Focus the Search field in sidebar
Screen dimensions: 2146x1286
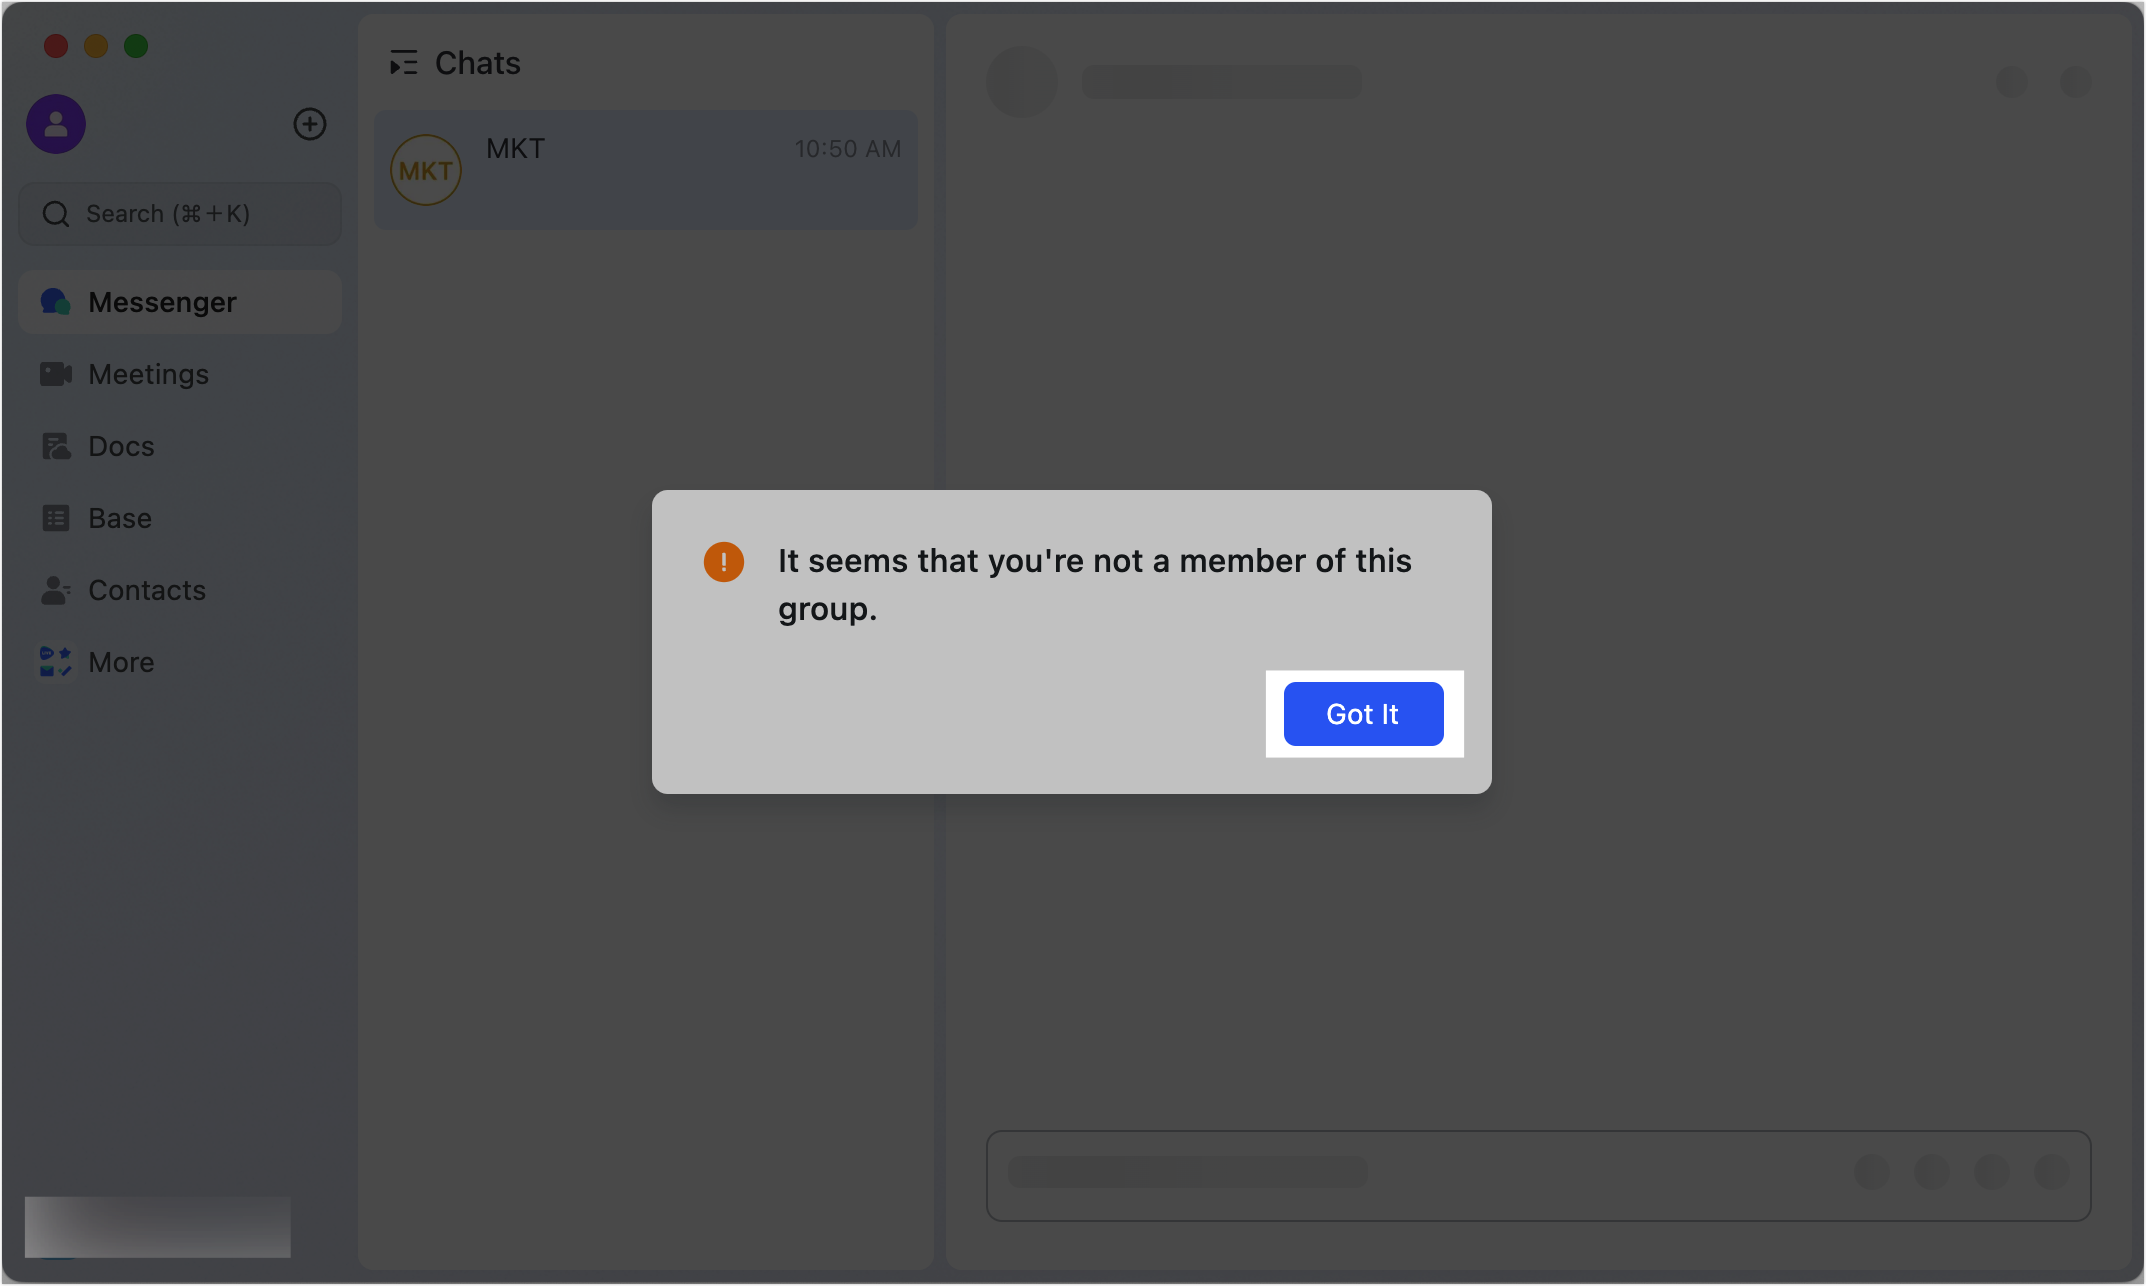180,214
